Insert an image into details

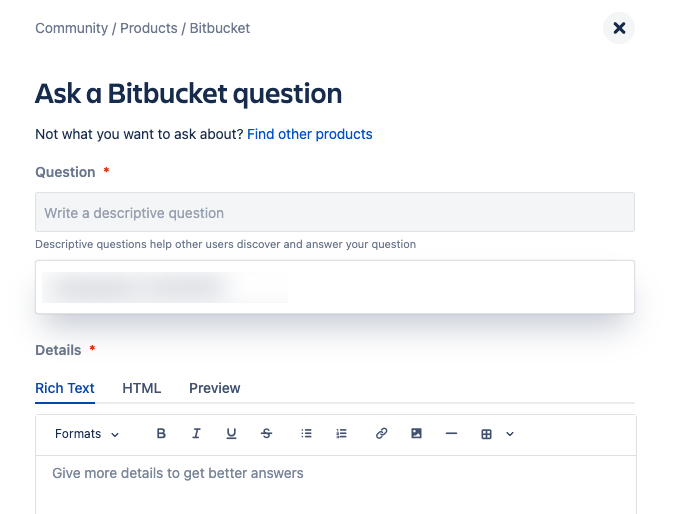coord(417,434)
